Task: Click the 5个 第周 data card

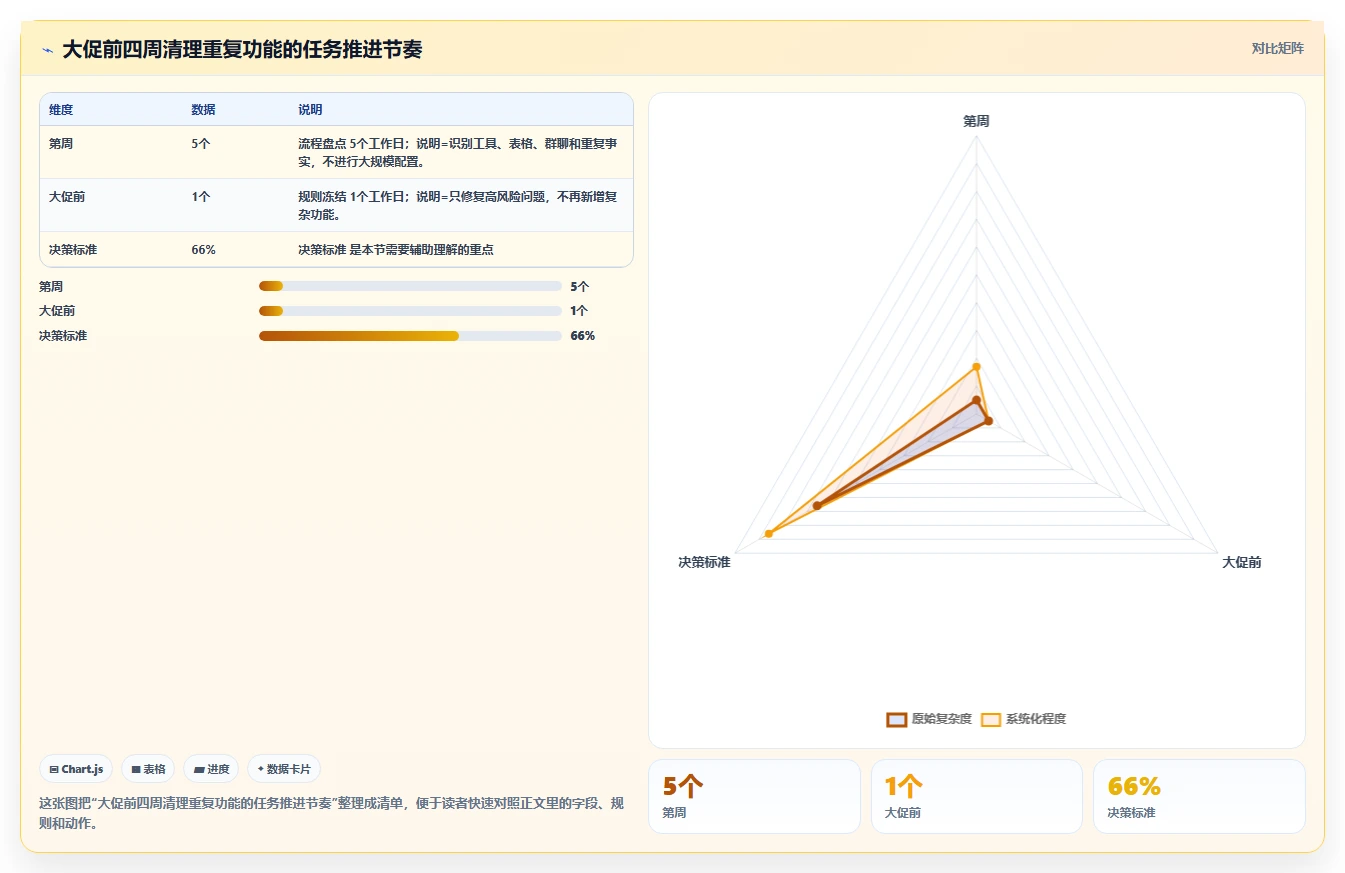Action: click(754, 796)
